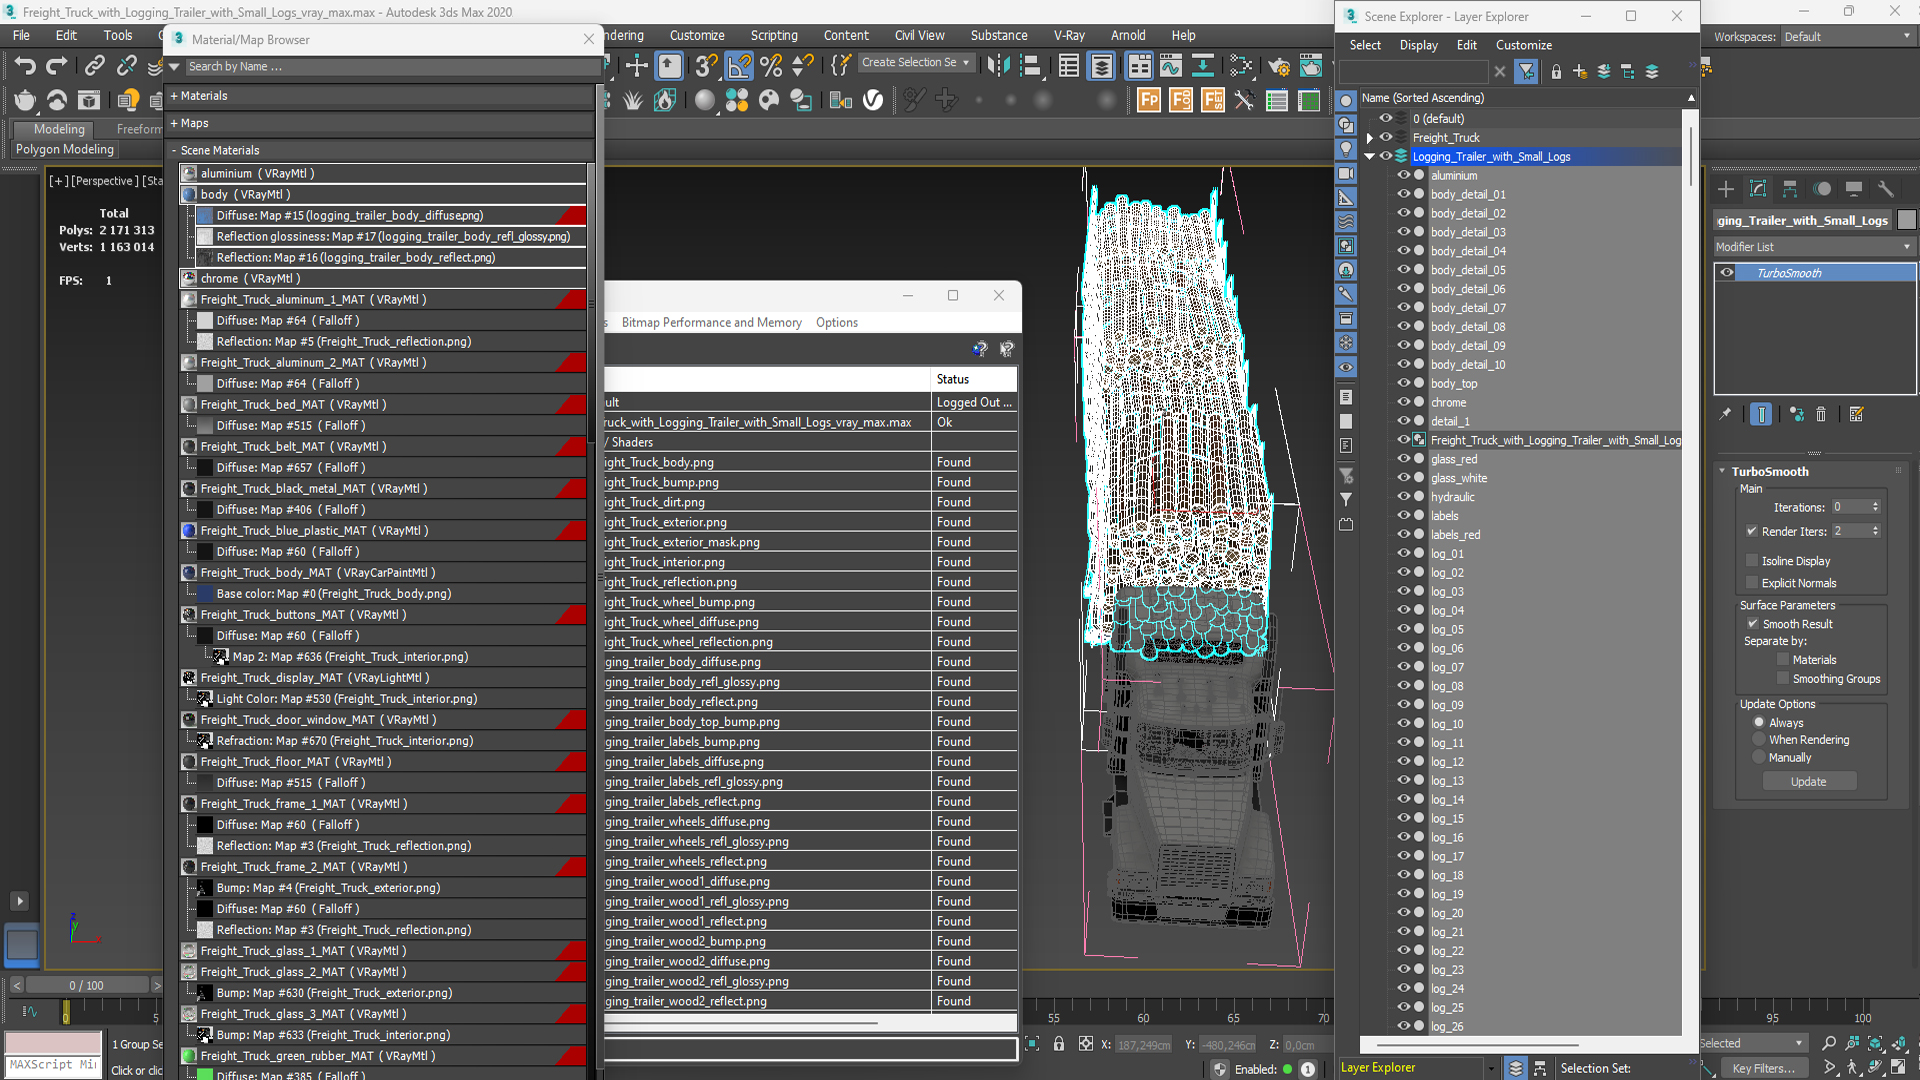Click Display Lights bulb filter in Layer Explorer
Viewport: 1920px width, 1080px height.
coord(1346,149)
